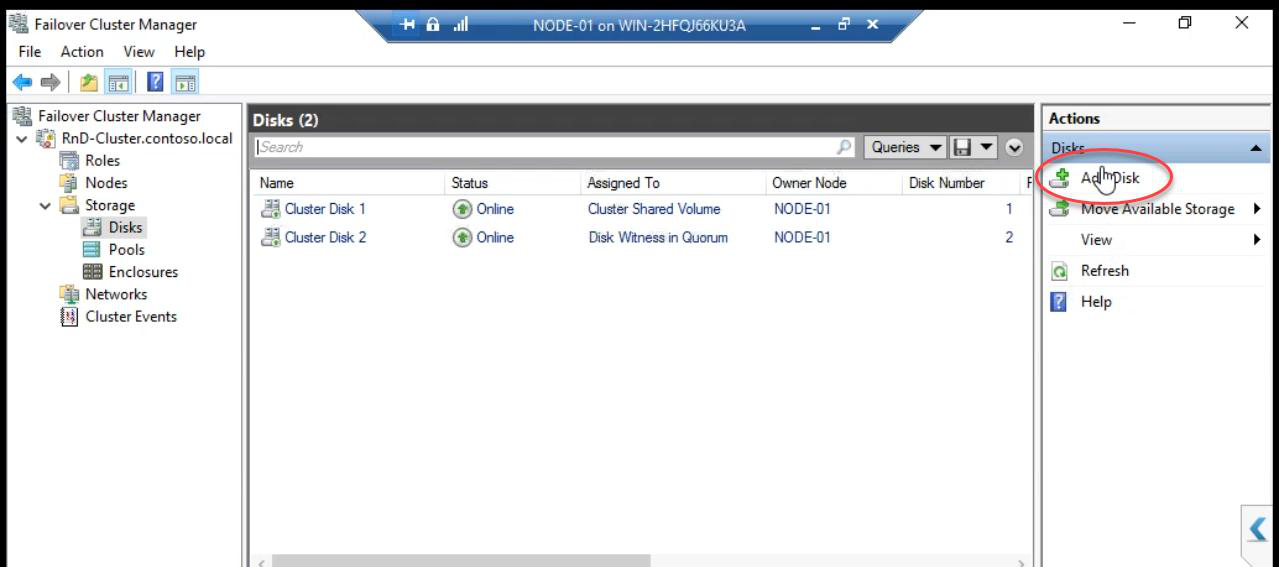Collapse the Storage tree node
The height and width of the screenshot is (567, 1279).
tap(45, 205)
